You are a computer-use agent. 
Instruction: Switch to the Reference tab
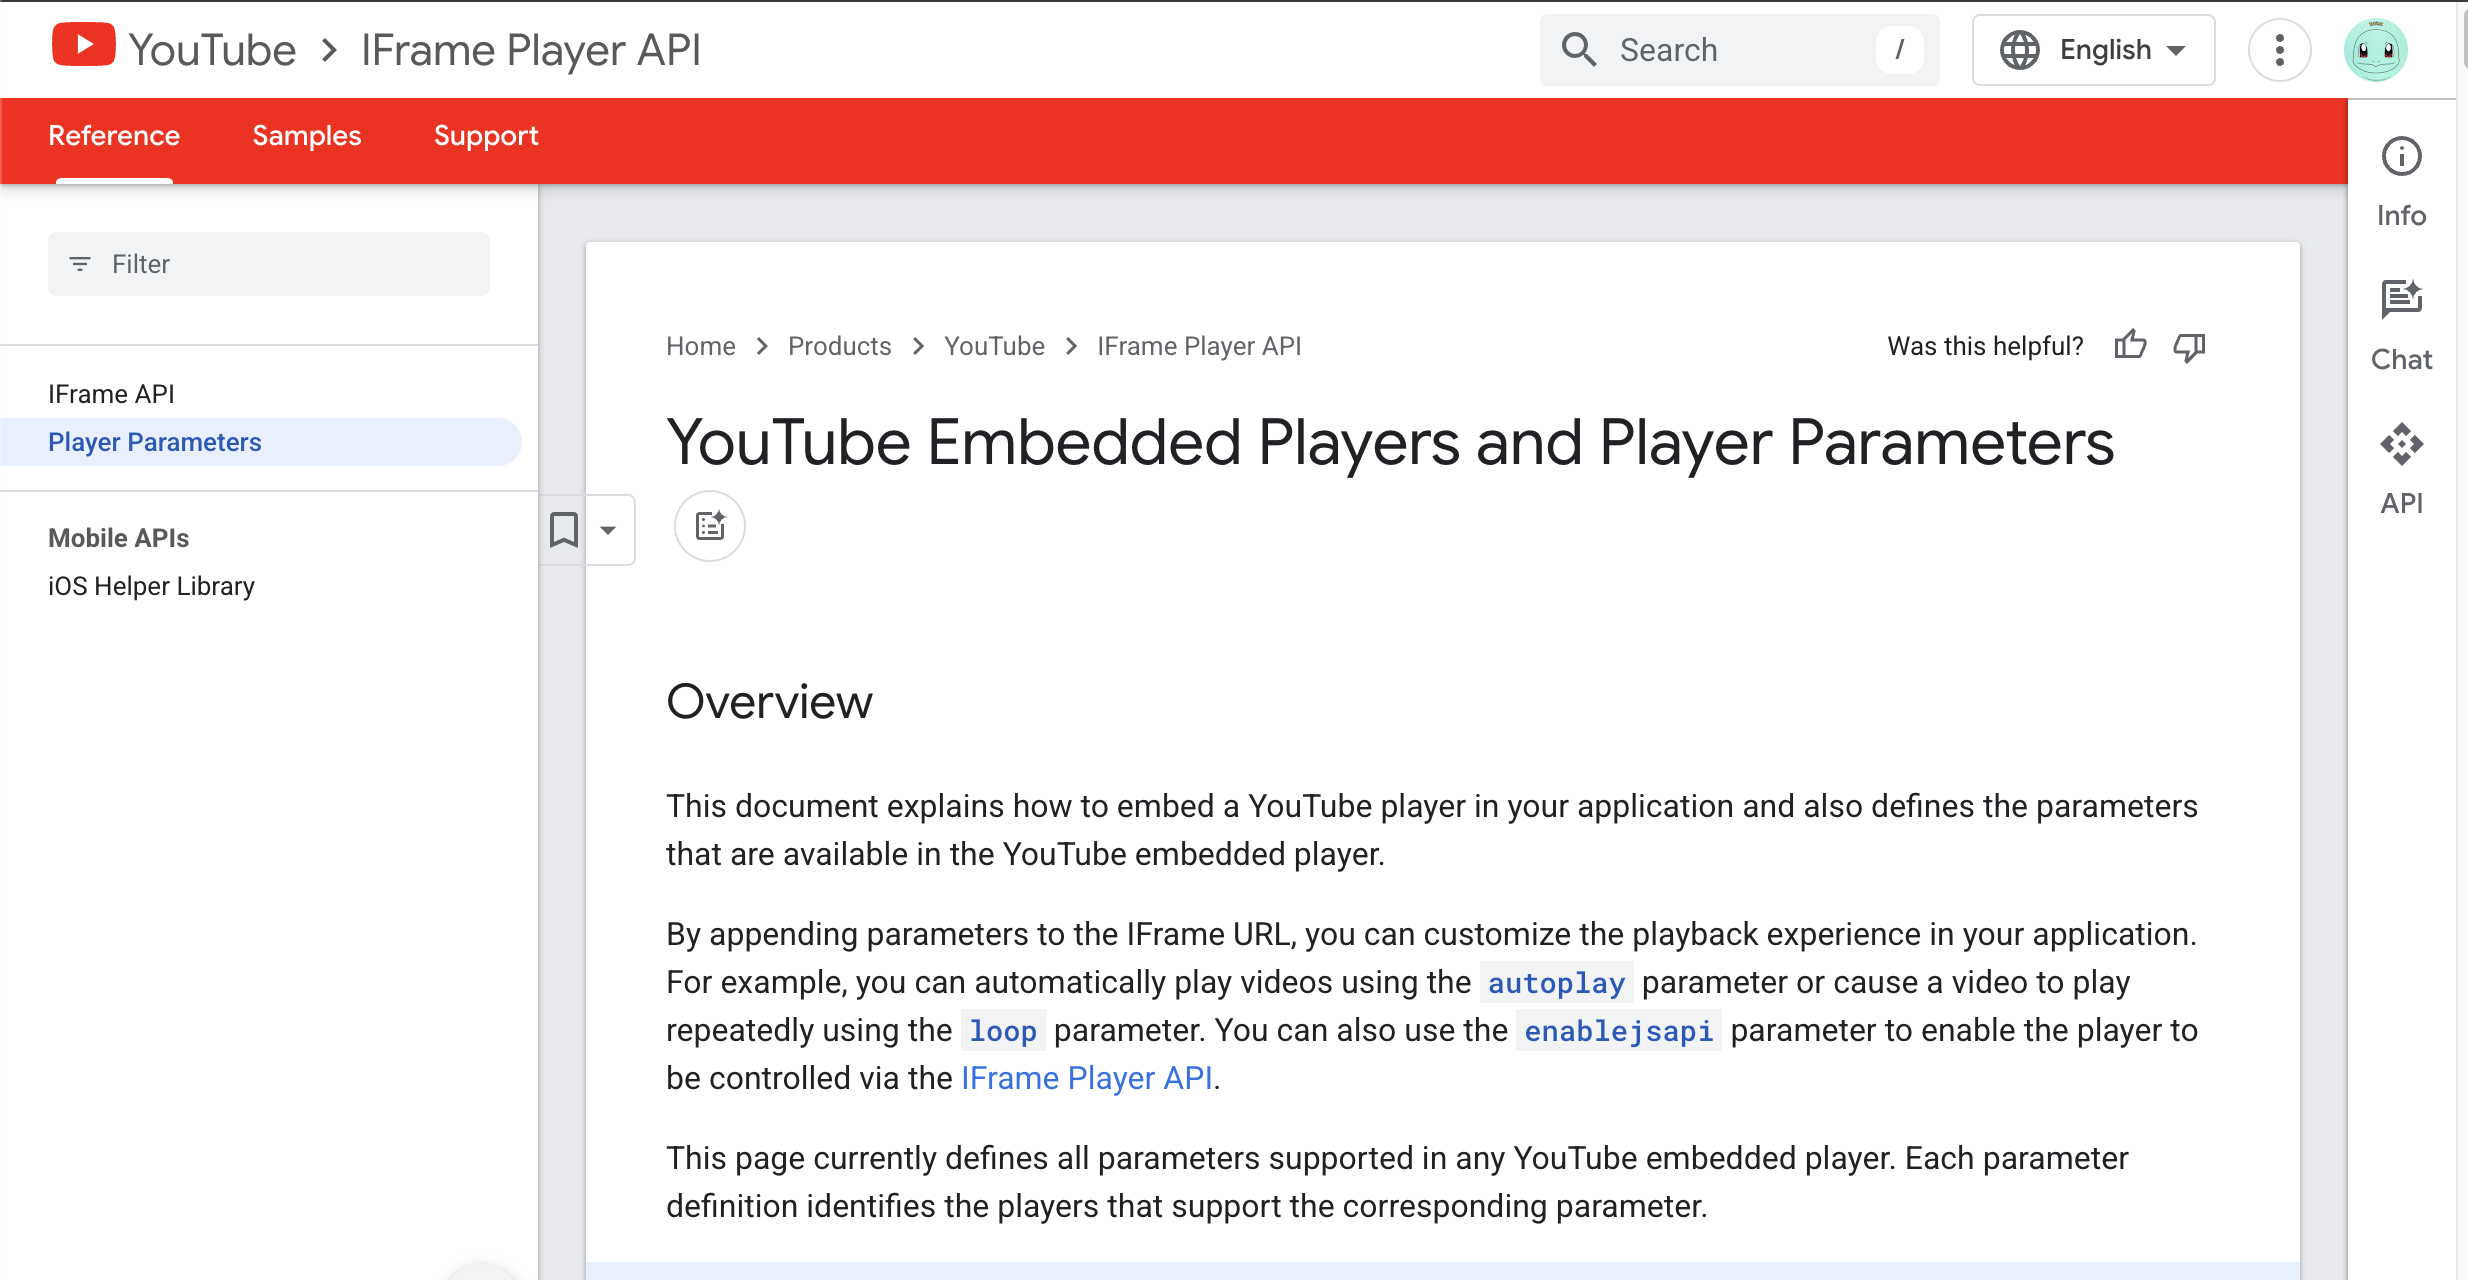[x=114, y=136]
